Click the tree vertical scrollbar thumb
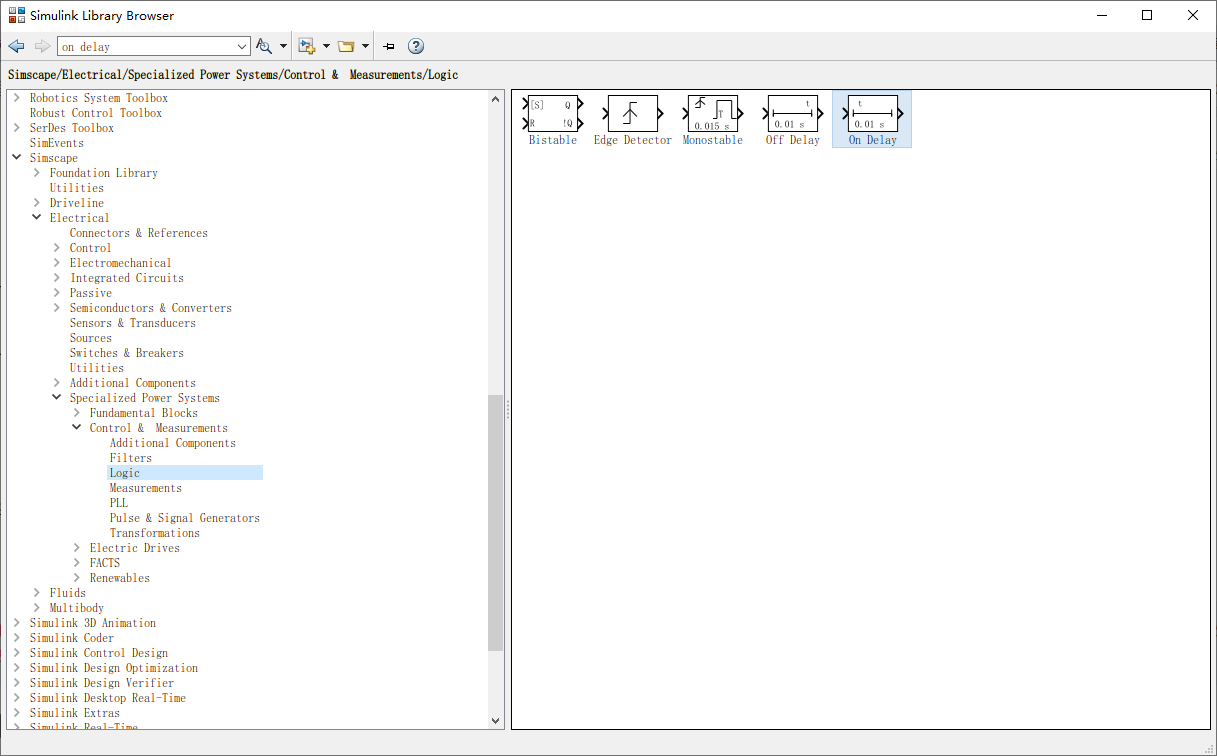Screen dimensions: 1217x756 tap(496, 523)
